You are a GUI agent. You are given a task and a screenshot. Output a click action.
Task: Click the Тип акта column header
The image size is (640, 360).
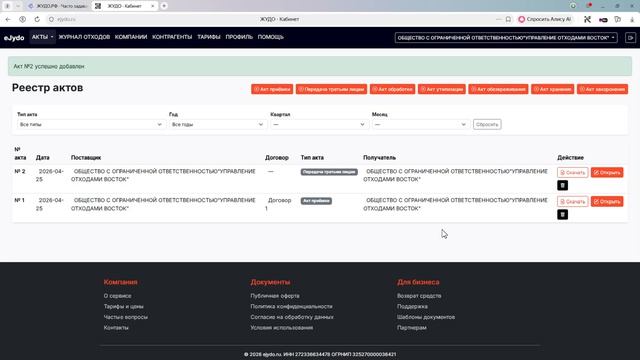point(312,158)
